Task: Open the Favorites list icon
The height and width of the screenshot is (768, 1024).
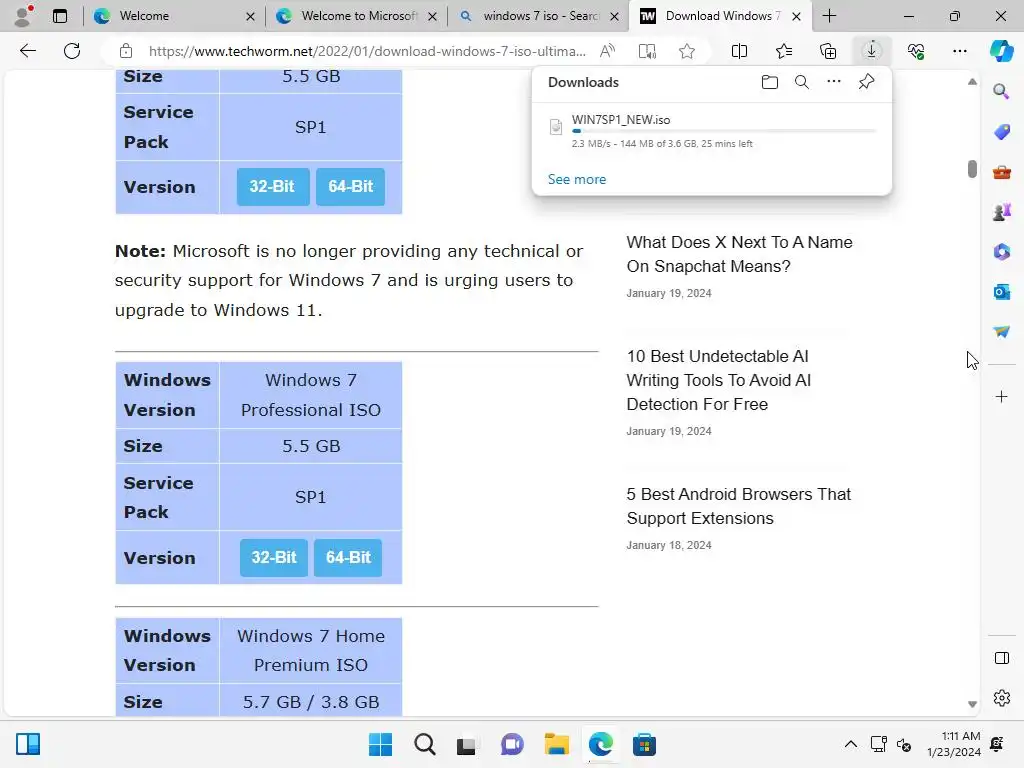Action: 784,51
